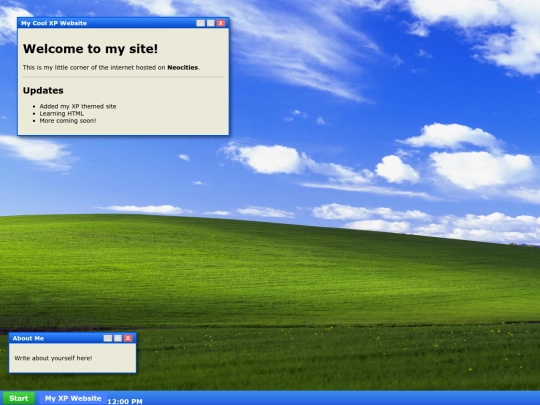
Task: Close the My Cool XP Website window
Action: pos(221,23)
